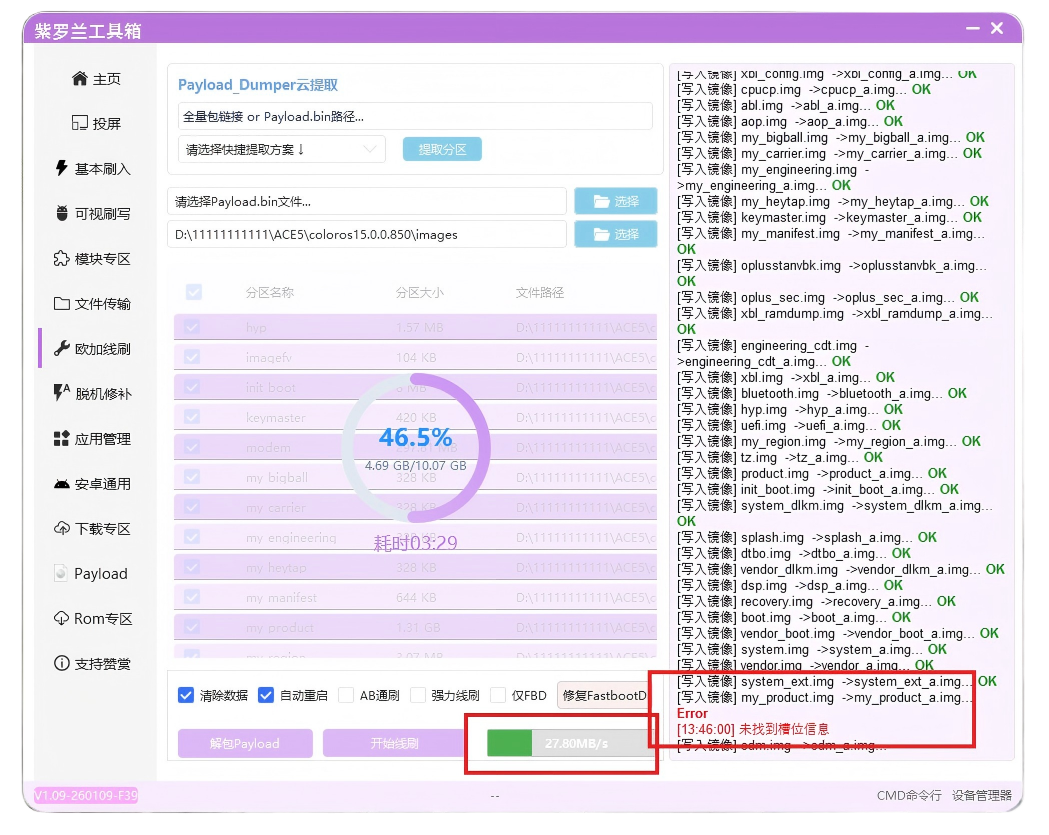The width and height of the screenshot is (1049, 835).
Task: Open 文件传输 file transfer
Action: coord(93,304)
